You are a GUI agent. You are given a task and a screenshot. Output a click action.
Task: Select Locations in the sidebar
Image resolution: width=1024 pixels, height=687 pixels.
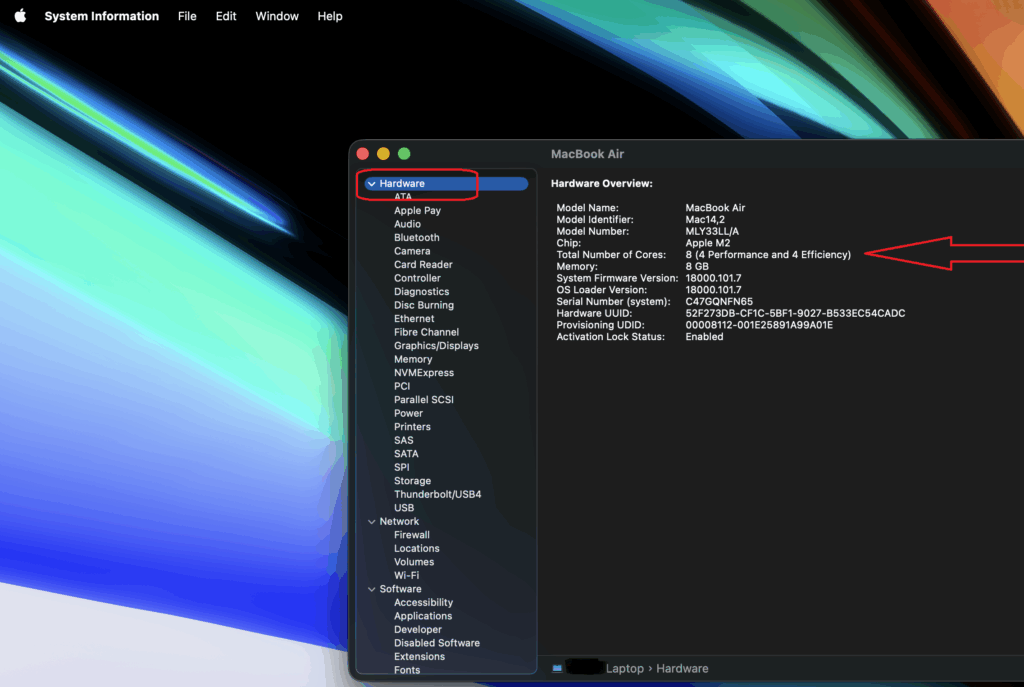coord(417,549)
